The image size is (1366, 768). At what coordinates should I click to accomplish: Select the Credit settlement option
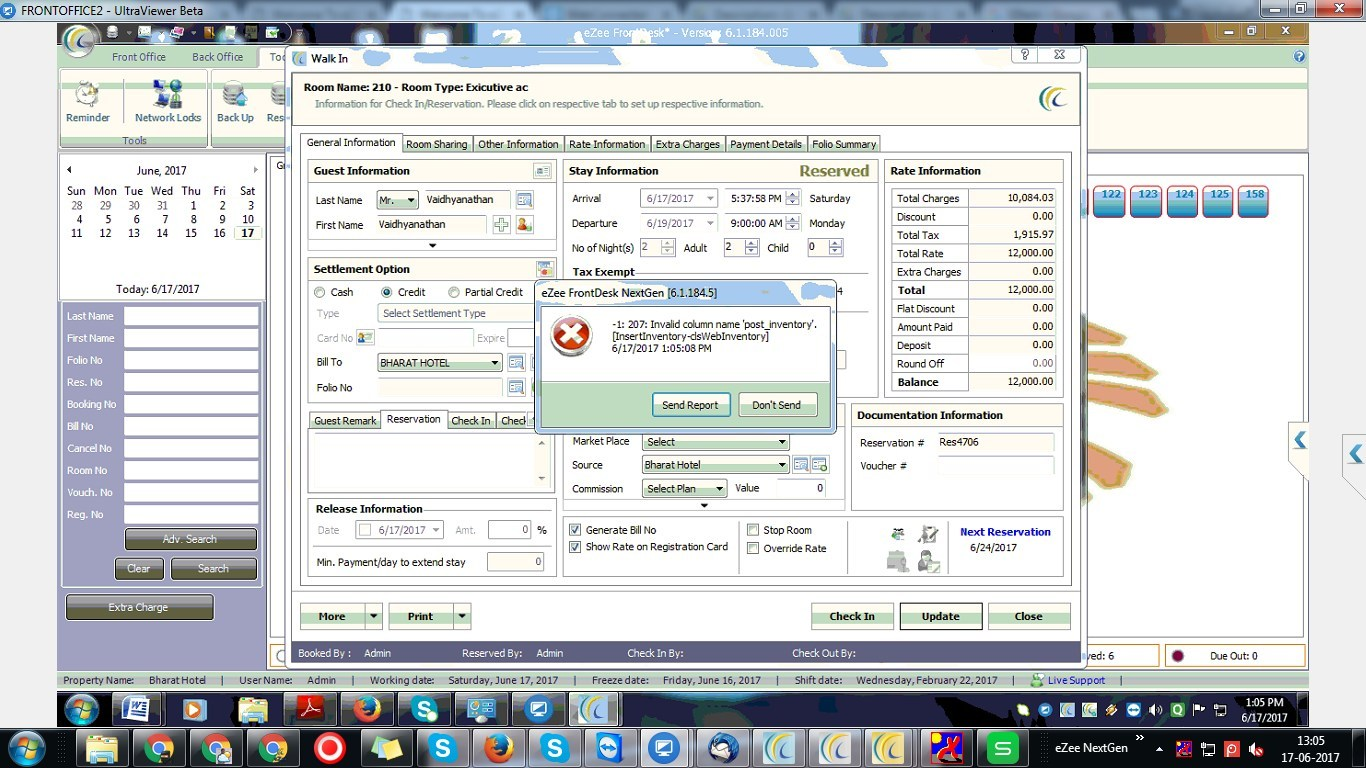coord(387,292)
